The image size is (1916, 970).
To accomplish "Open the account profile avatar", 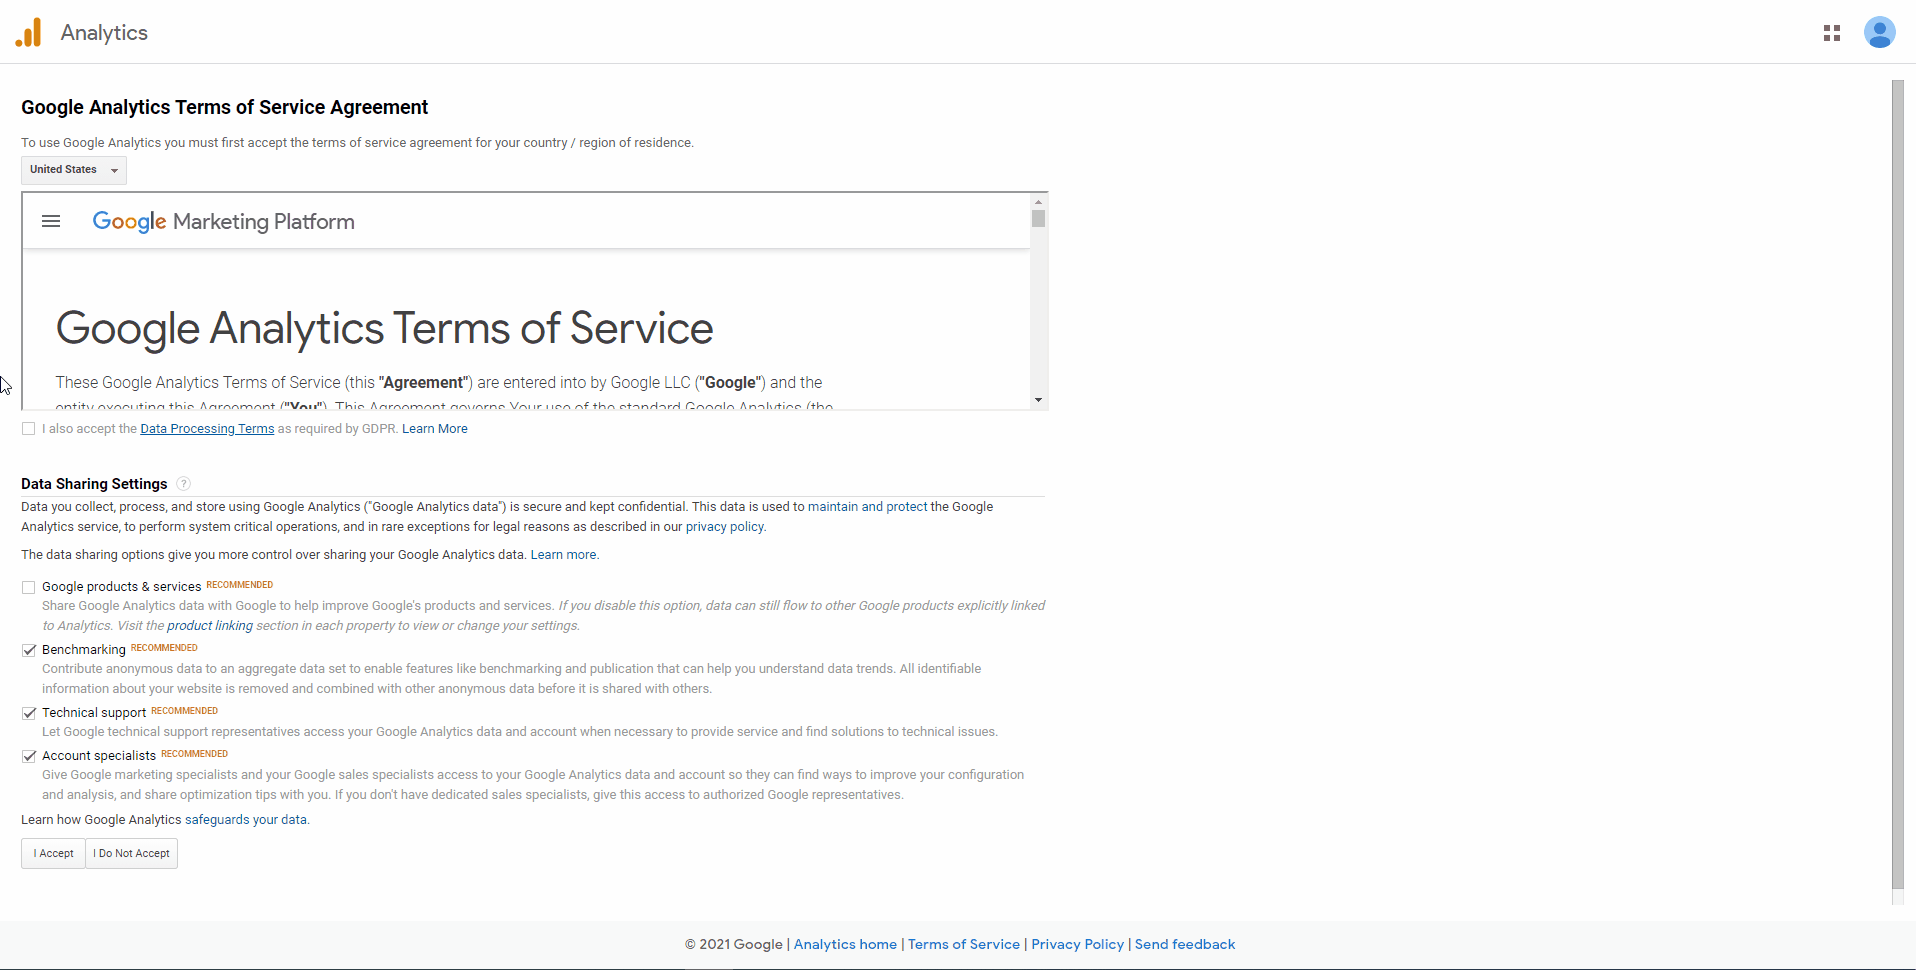I will click(1879, 33).
